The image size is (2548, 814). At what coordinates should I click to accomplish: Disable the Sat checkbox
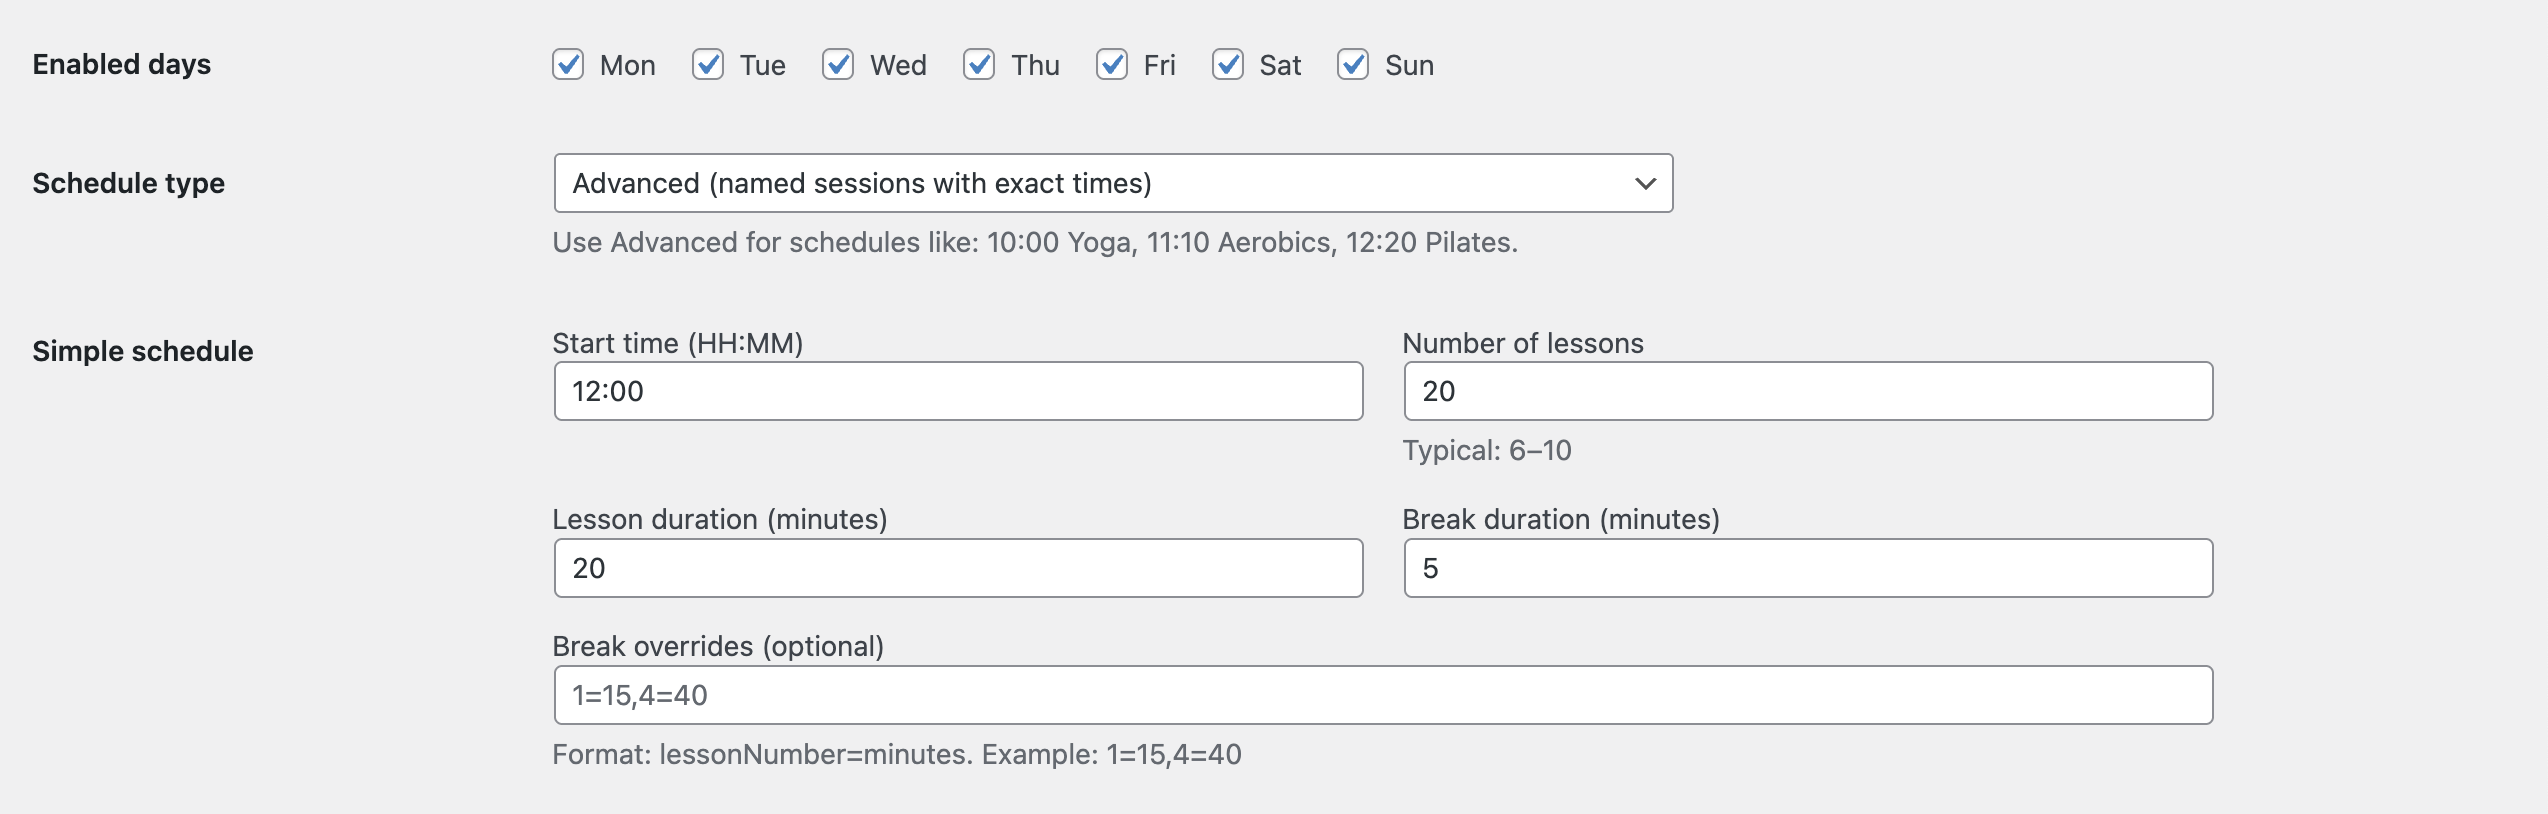[1228, 65]
